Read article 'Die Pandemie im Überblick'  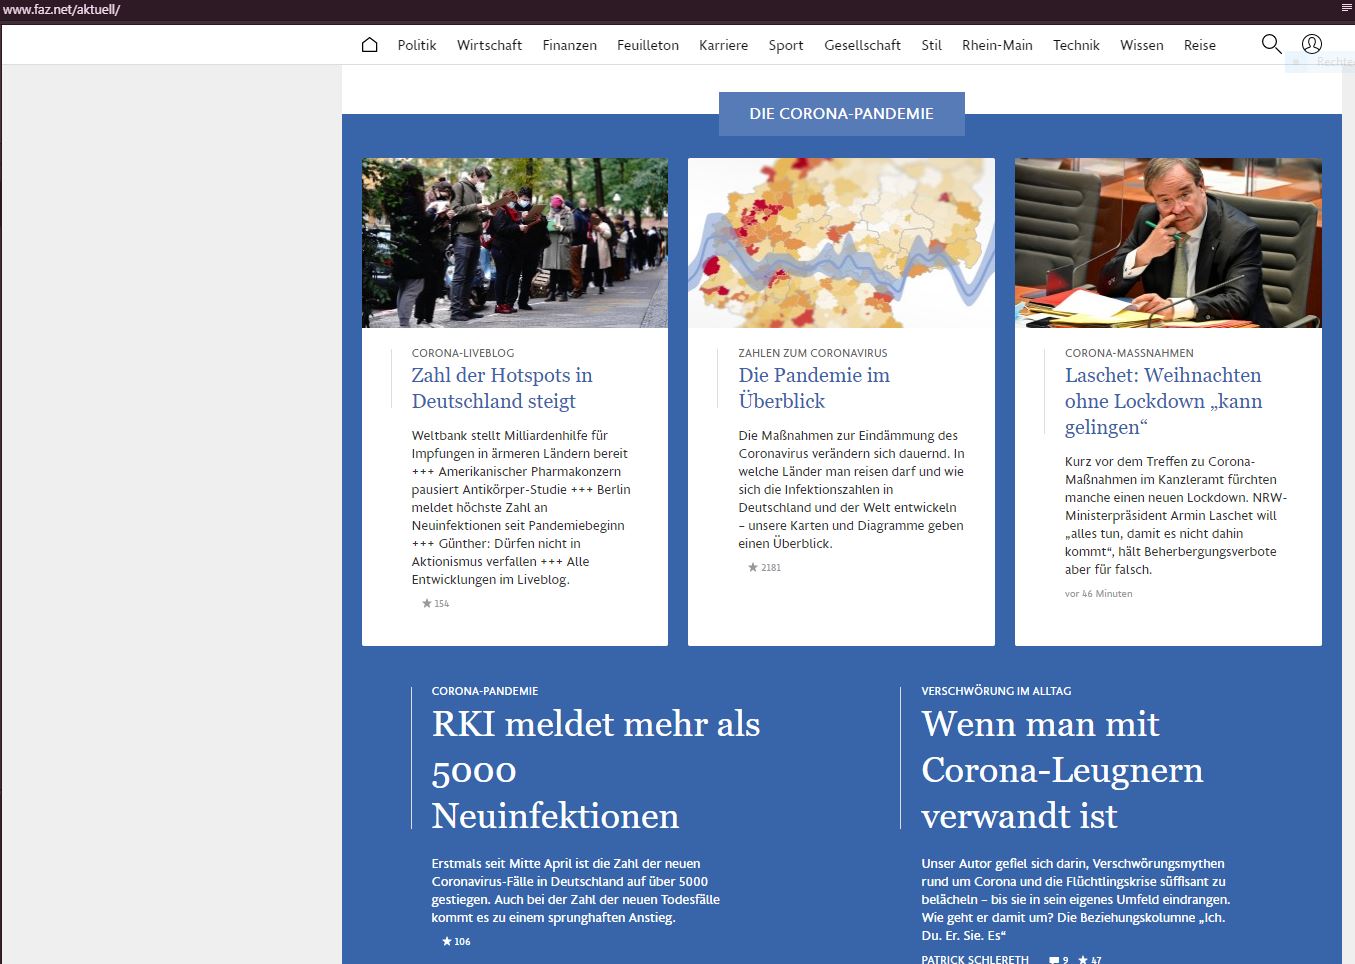coord(813,388)
